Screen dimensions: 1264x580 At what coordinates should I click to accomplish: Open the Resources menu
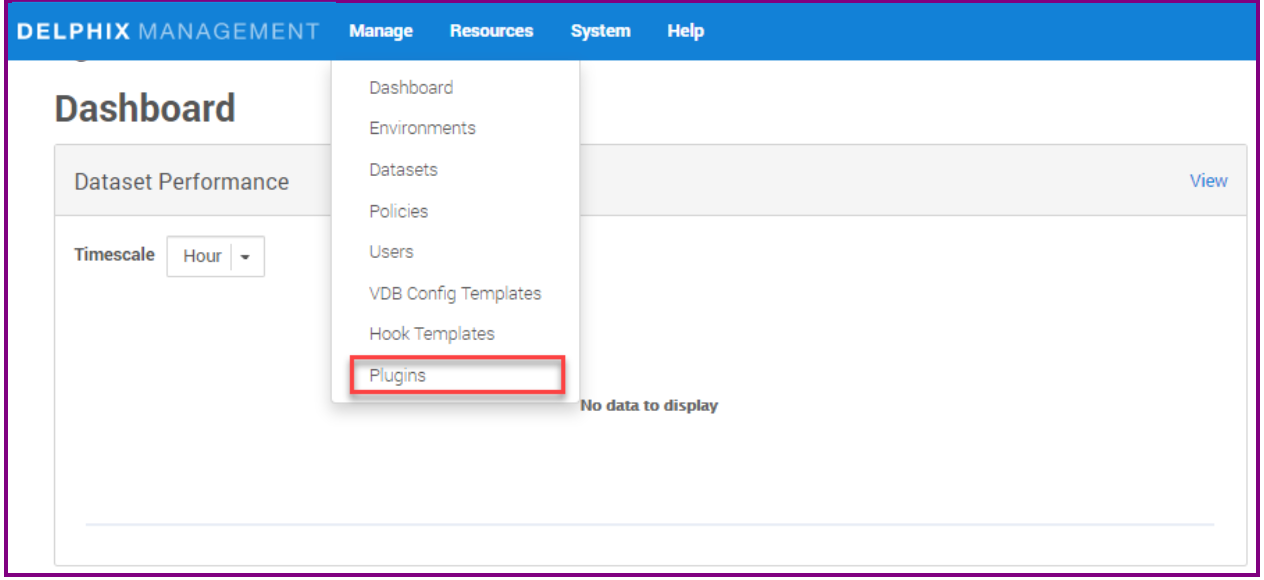491,31
